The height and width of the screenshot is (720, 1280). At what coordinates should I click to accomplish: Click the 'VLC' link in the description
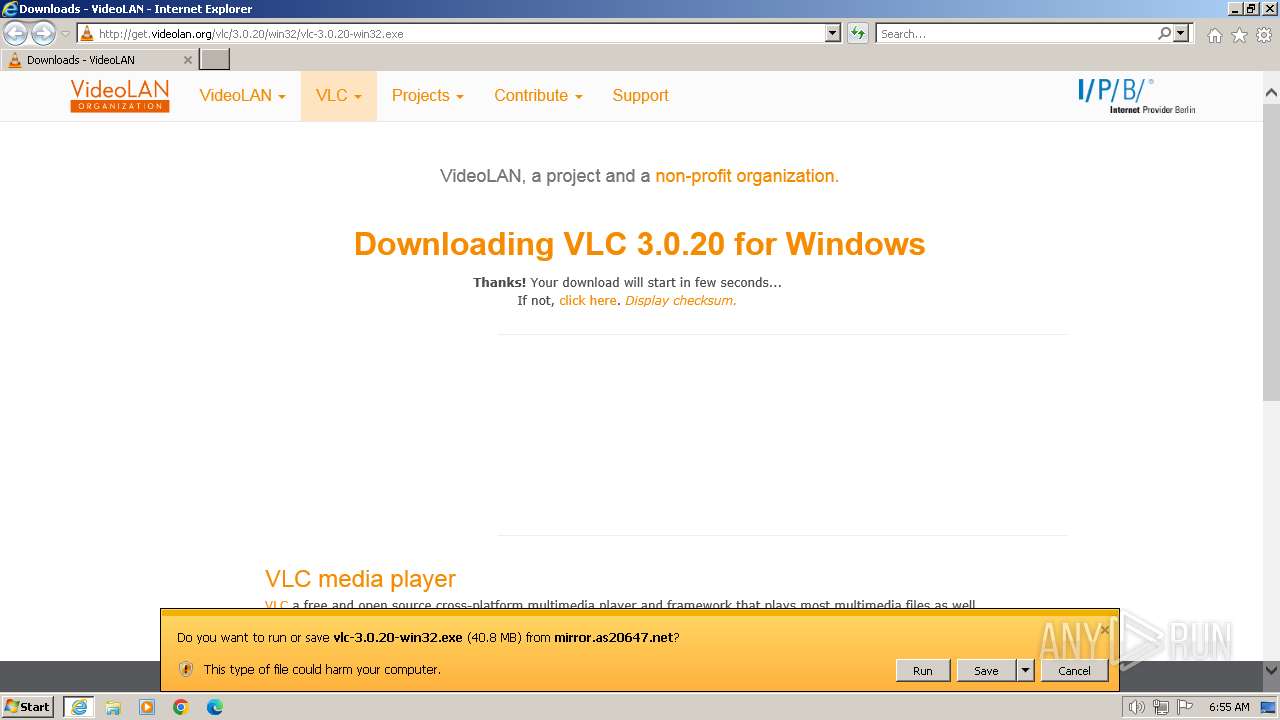pyautogui.click(x=276, y=605)
